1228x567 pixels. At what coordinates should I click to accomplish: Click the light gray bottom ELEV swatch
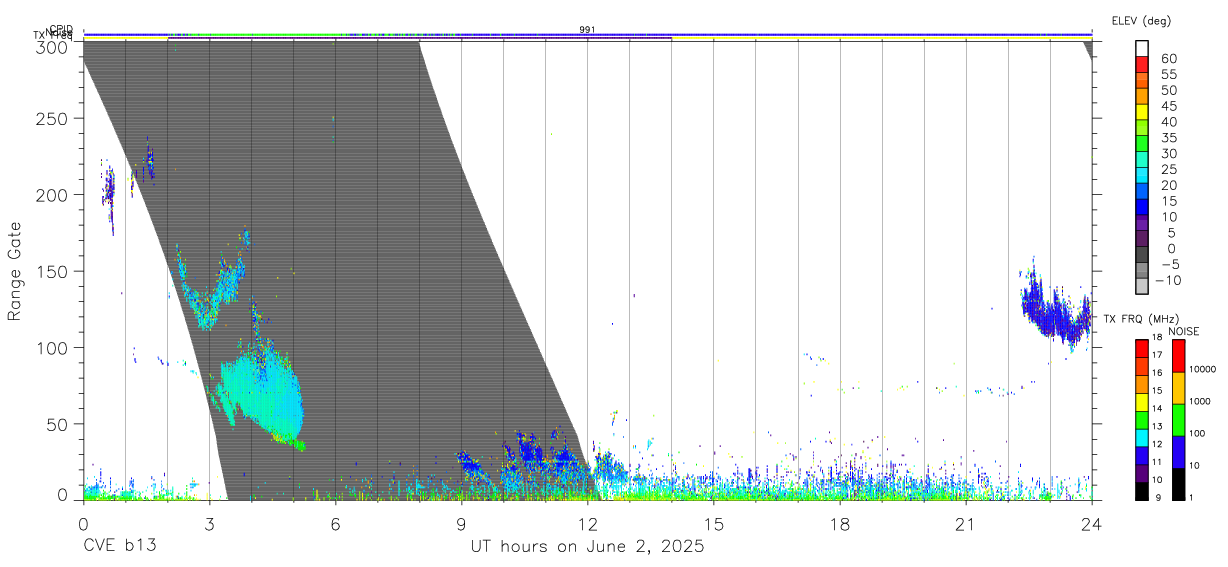(x=1143, y=287)
